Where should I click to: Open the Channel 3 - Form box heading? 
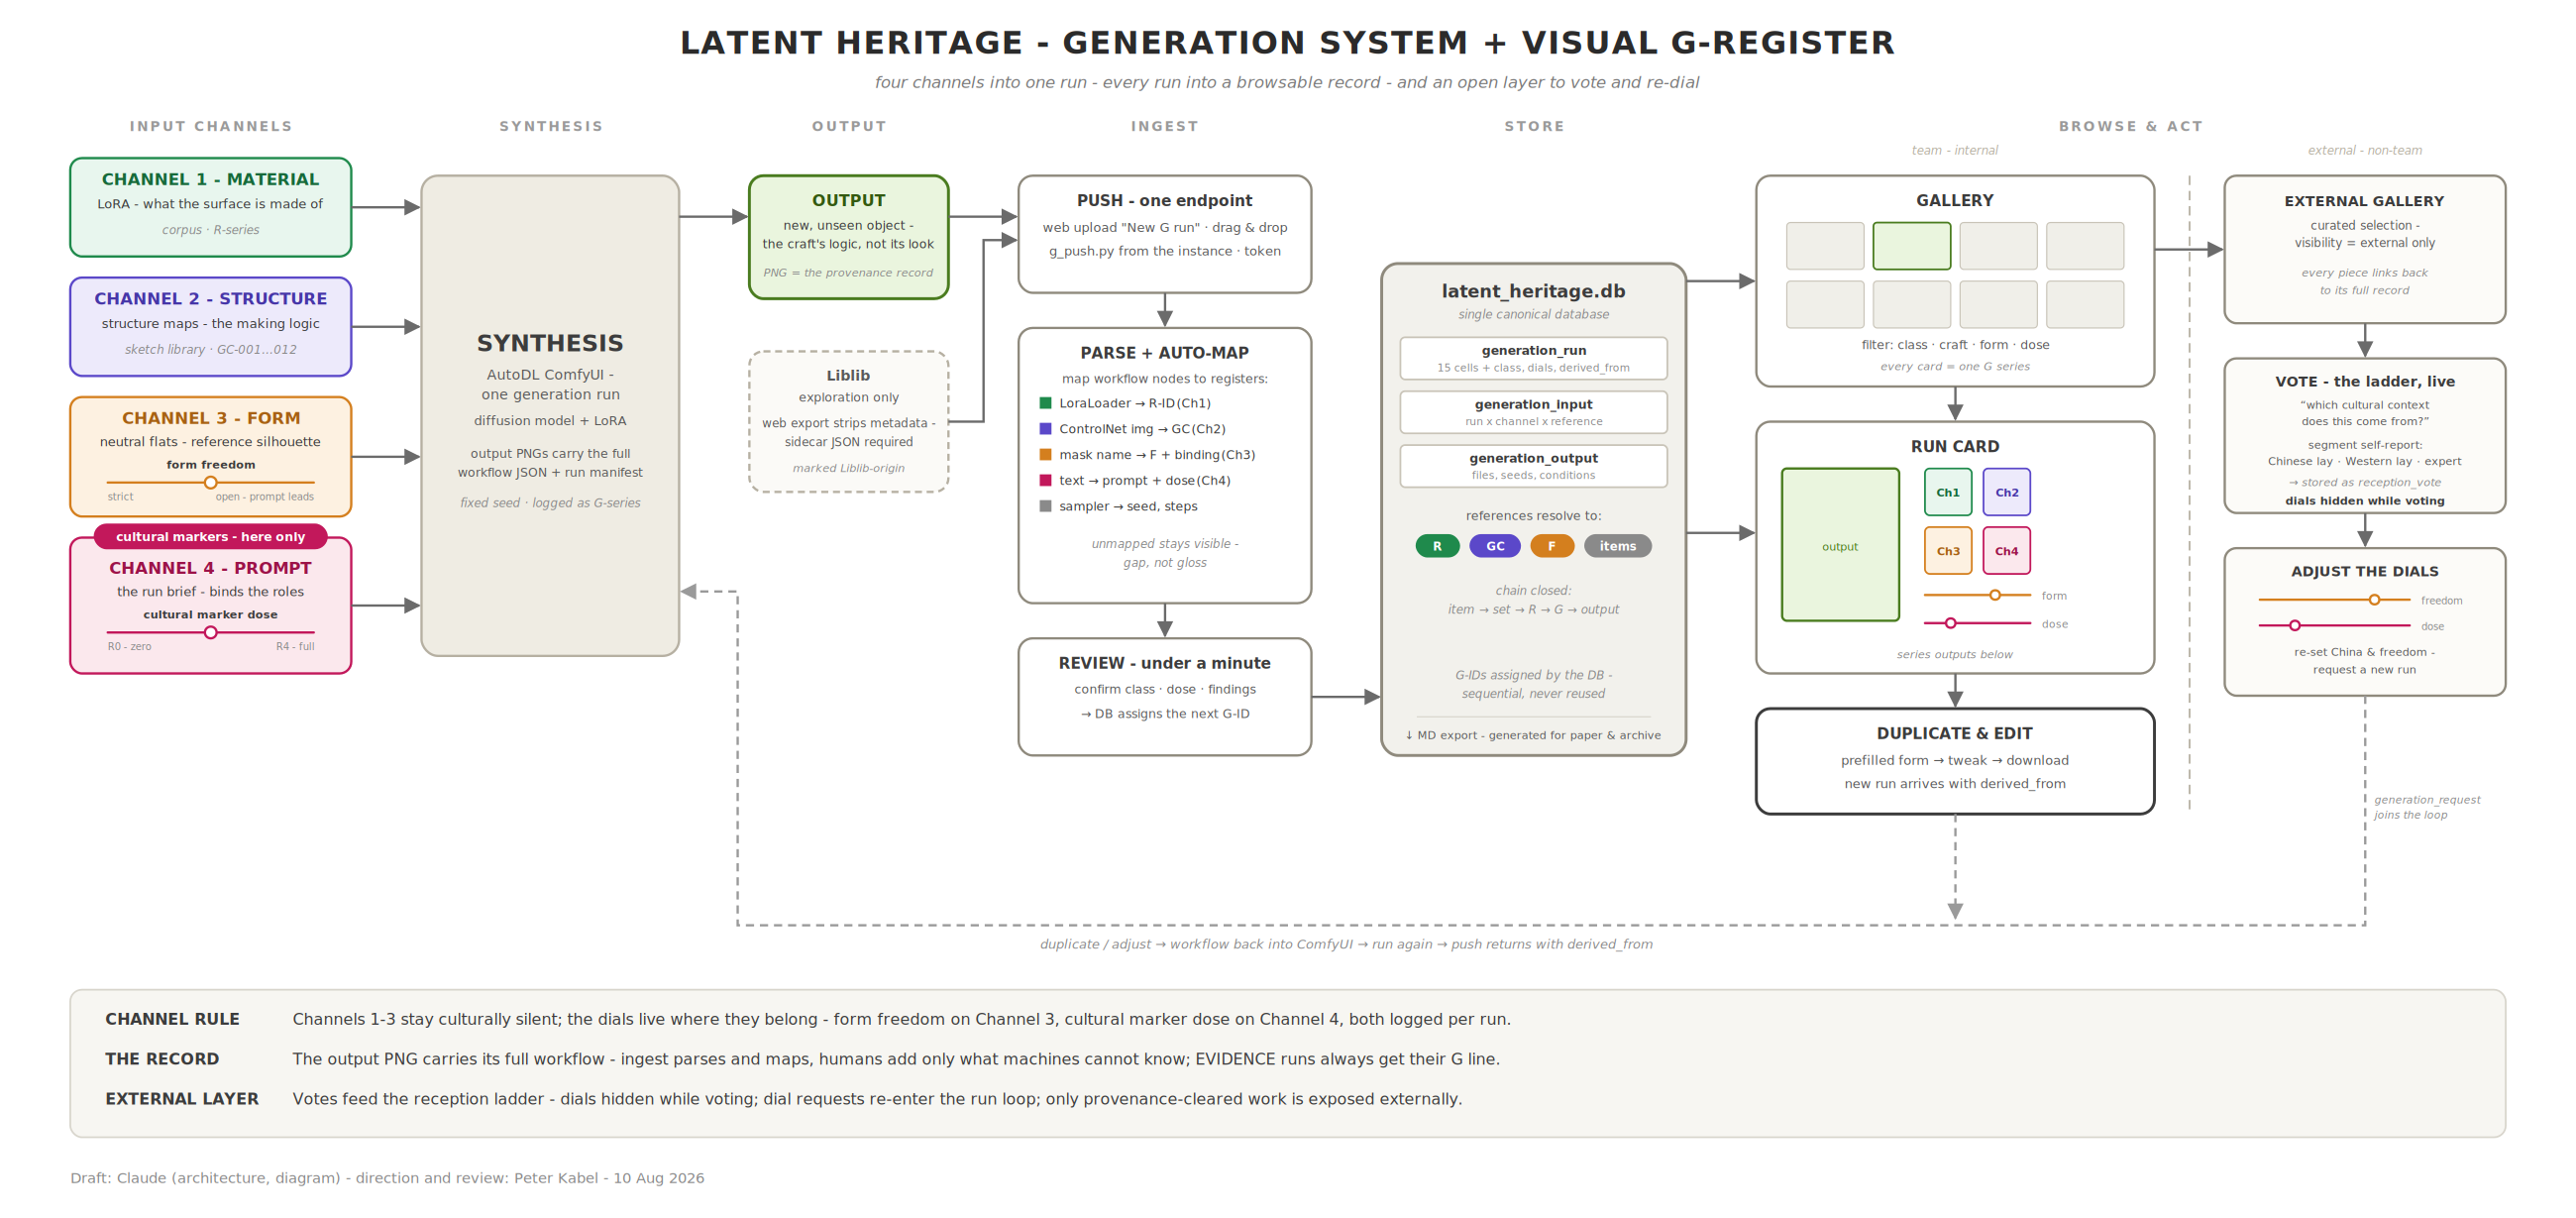210,418
